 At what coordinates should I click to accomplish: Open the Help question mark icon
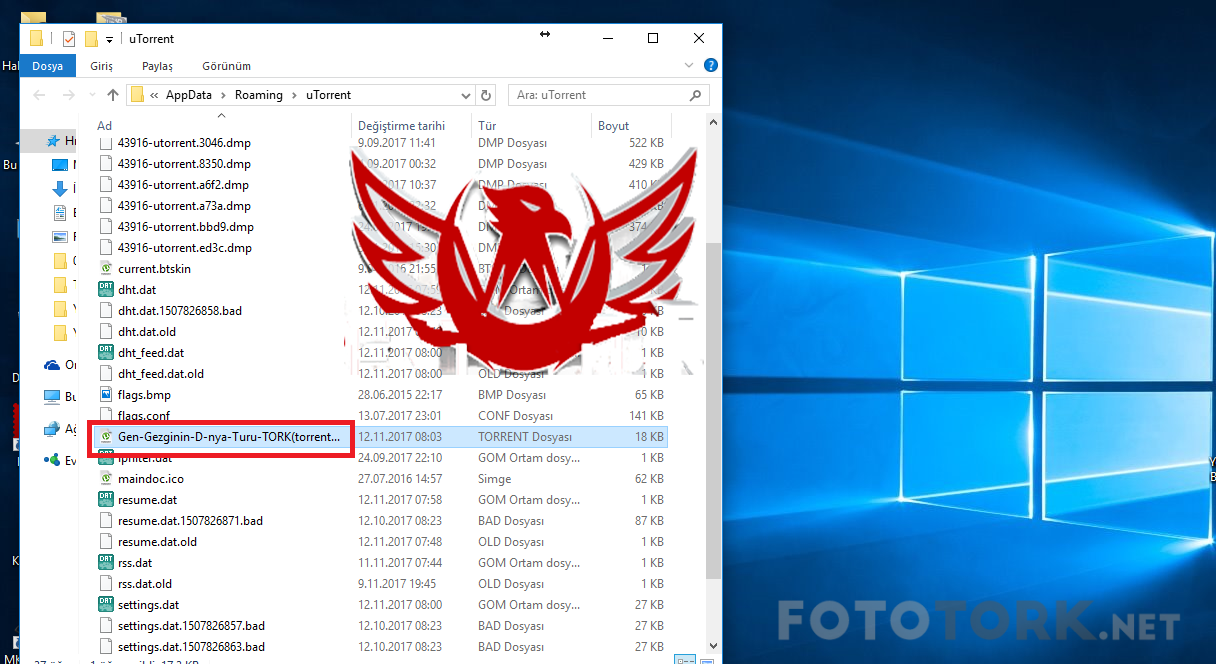(x=711, y=65)
